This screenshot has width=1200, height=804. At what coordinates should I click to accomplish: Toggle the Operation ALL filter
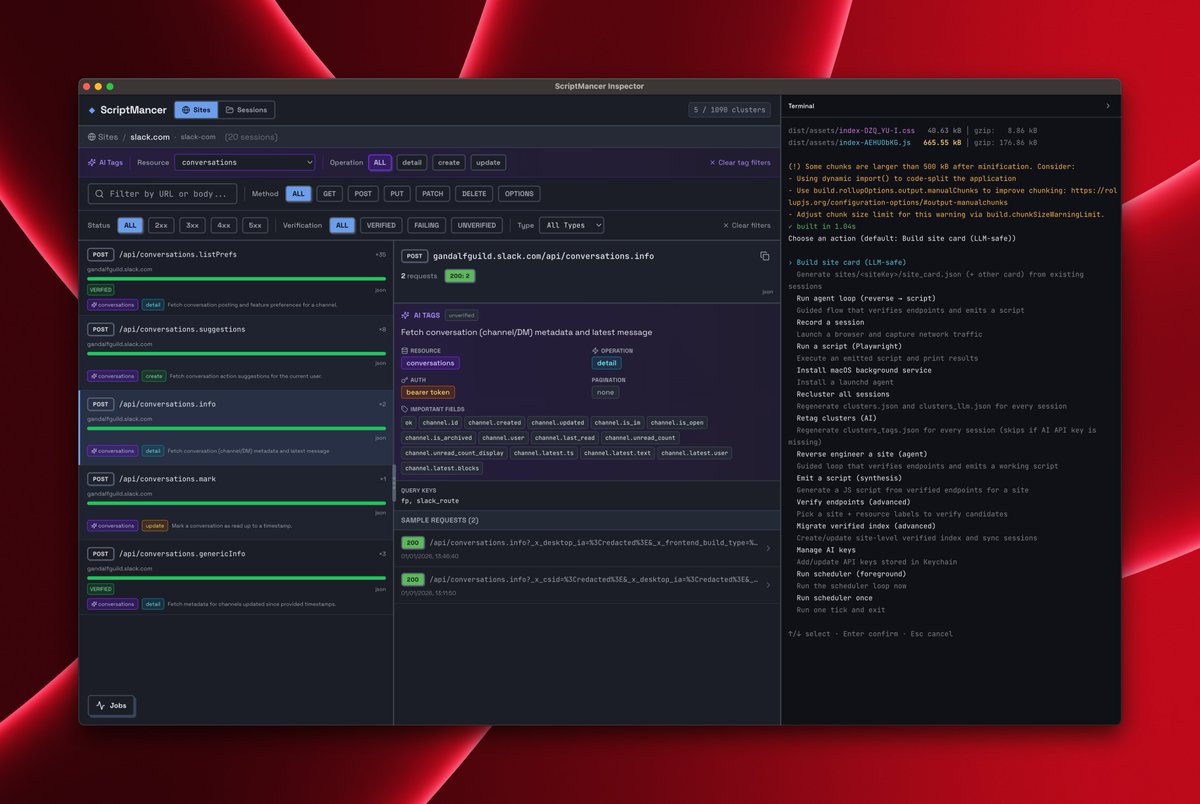(380, 162)
